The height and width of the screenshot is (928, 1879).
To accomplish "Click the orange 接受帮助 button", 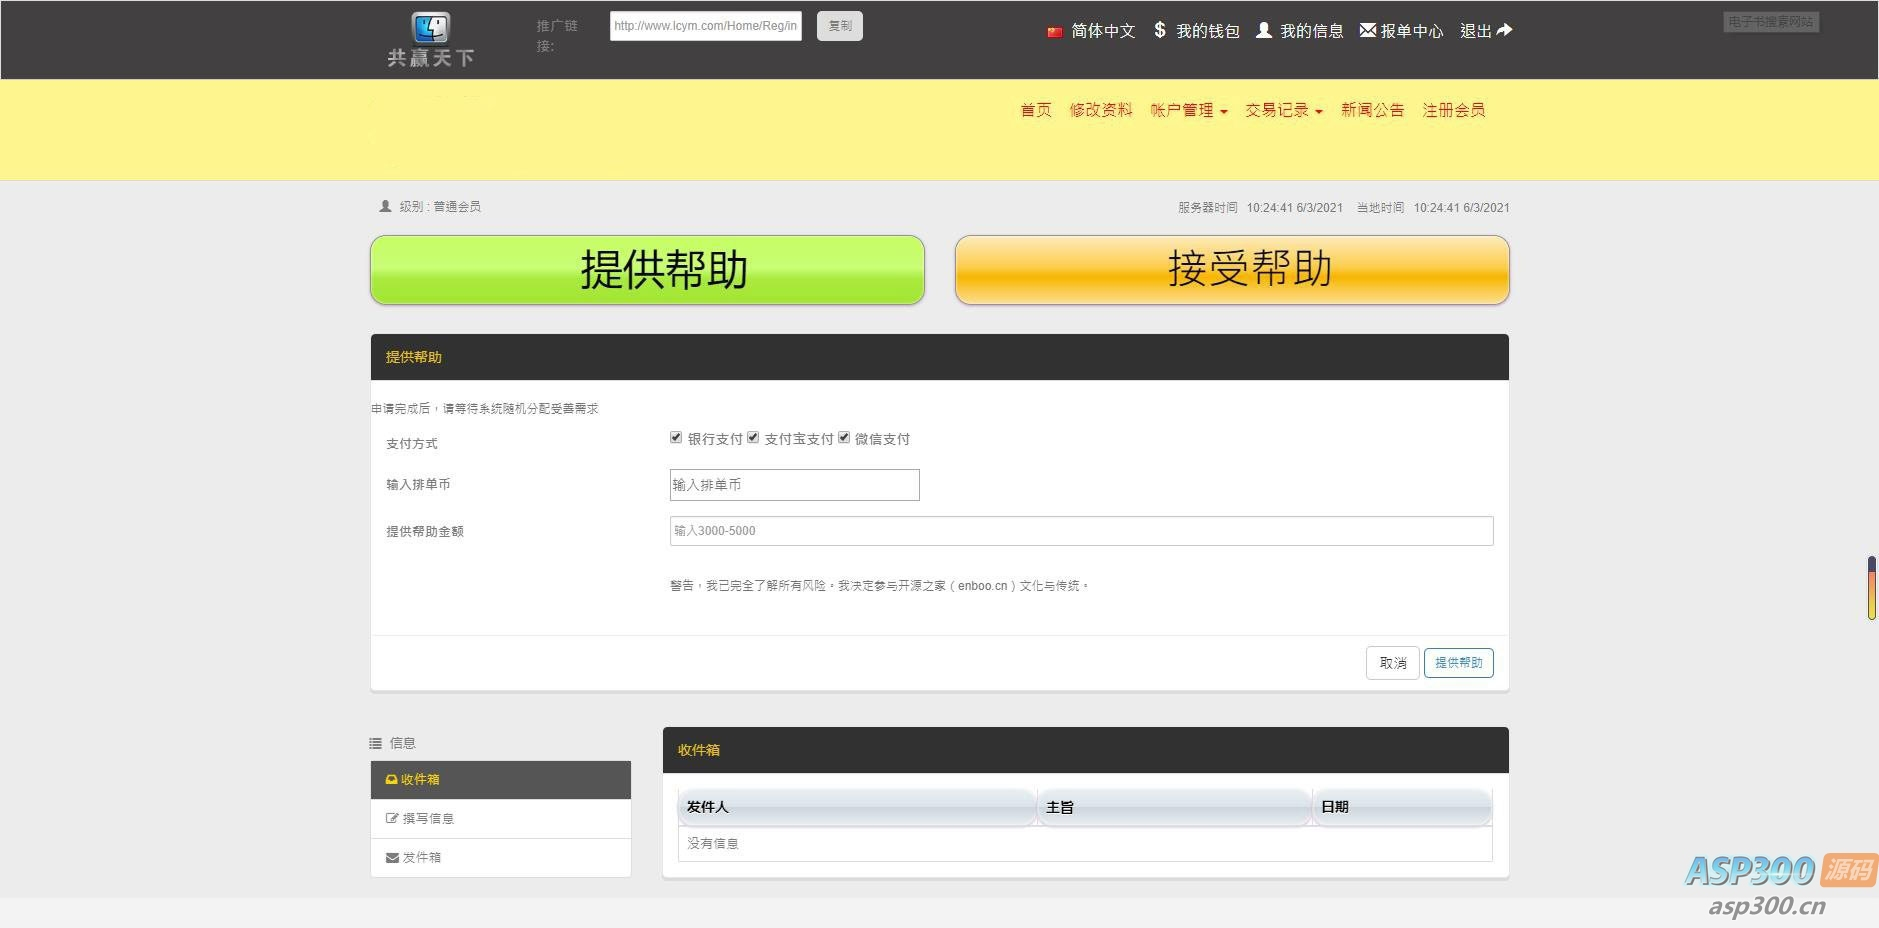I will pyautogui.click(x=1232, y=270).
